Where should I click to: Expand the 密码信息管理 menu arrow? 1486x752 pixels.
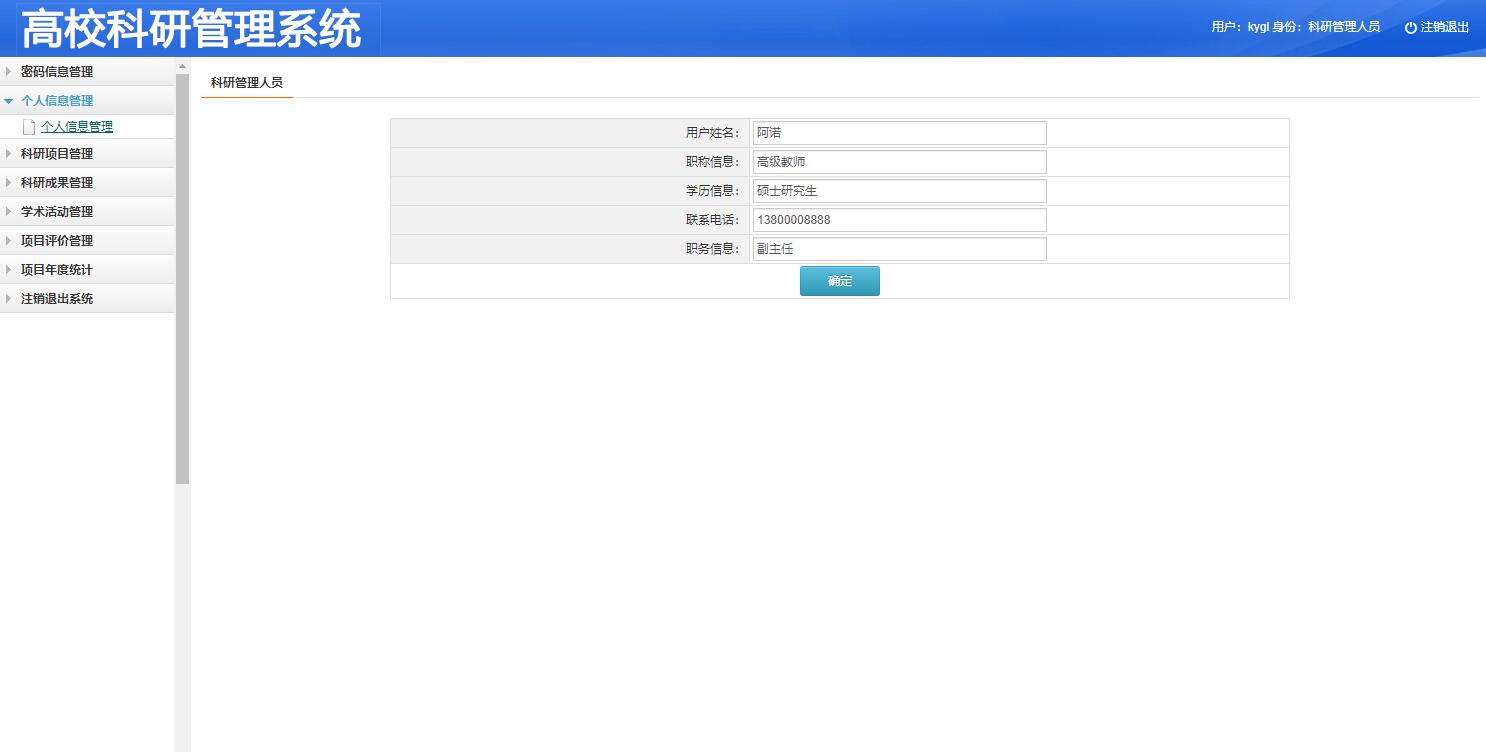[8, 72]
